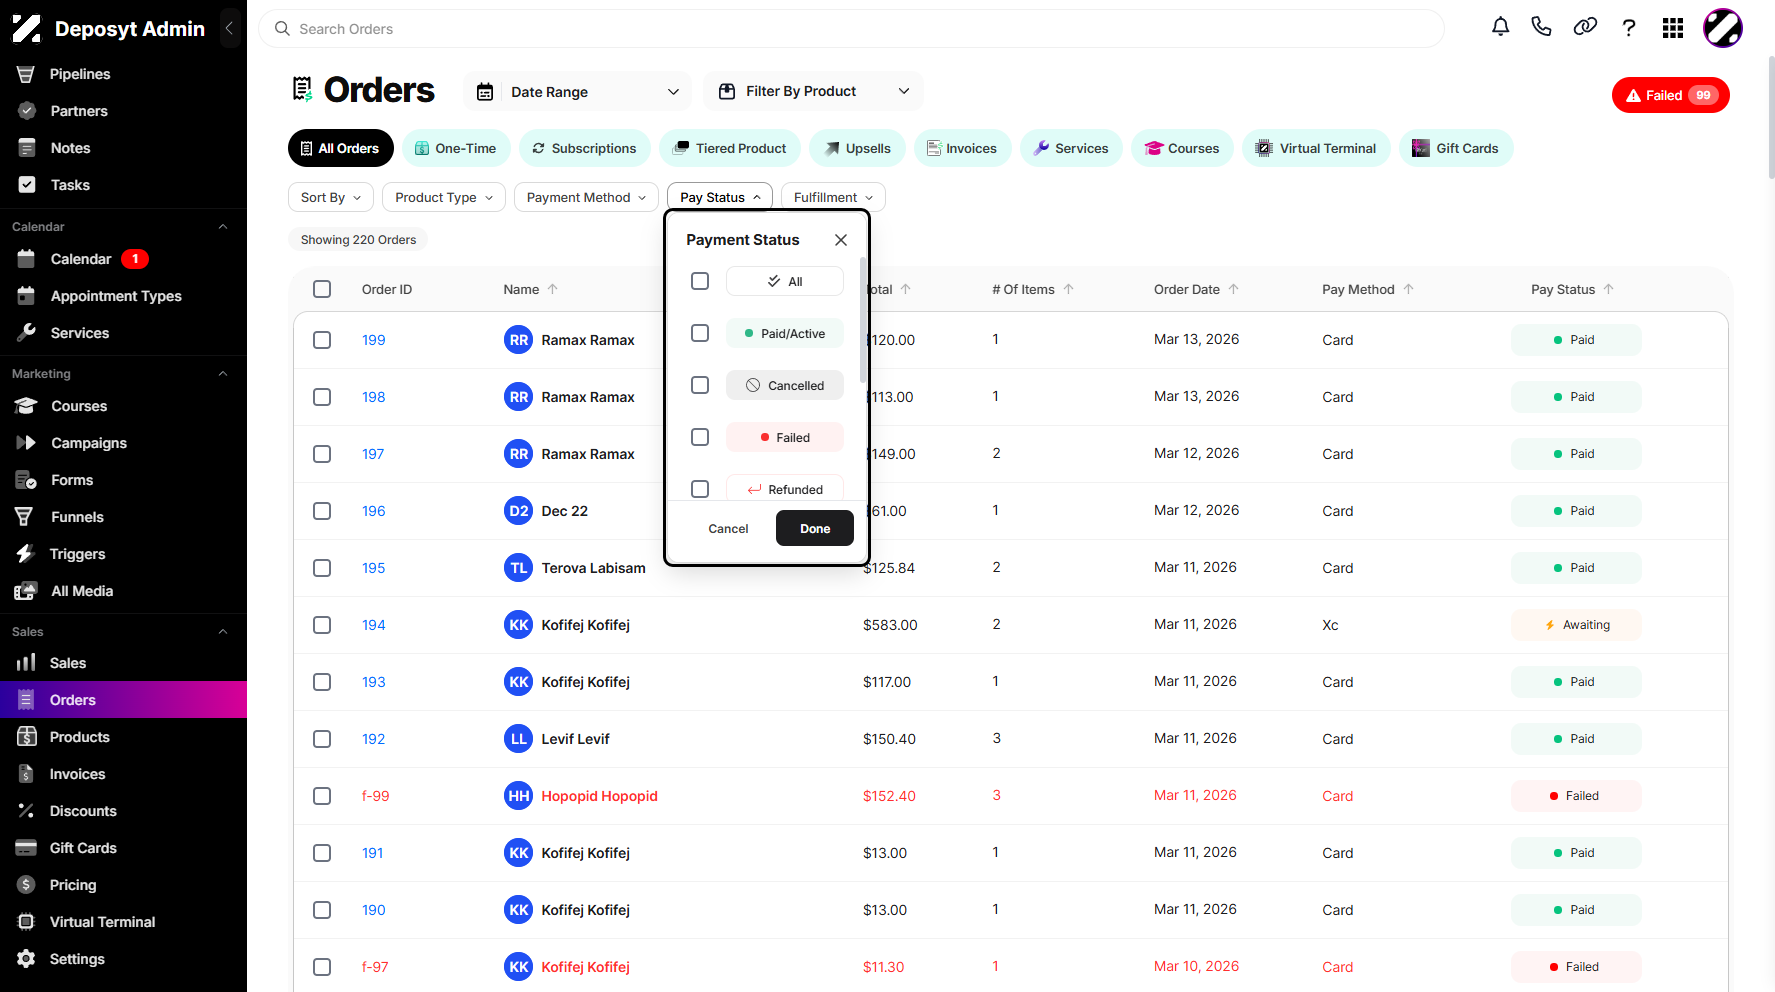Viewport: 1775px width, 992px height.
Task: Open the Sort By dropdown
Action: pyautogui.click(x=331, y=197)
